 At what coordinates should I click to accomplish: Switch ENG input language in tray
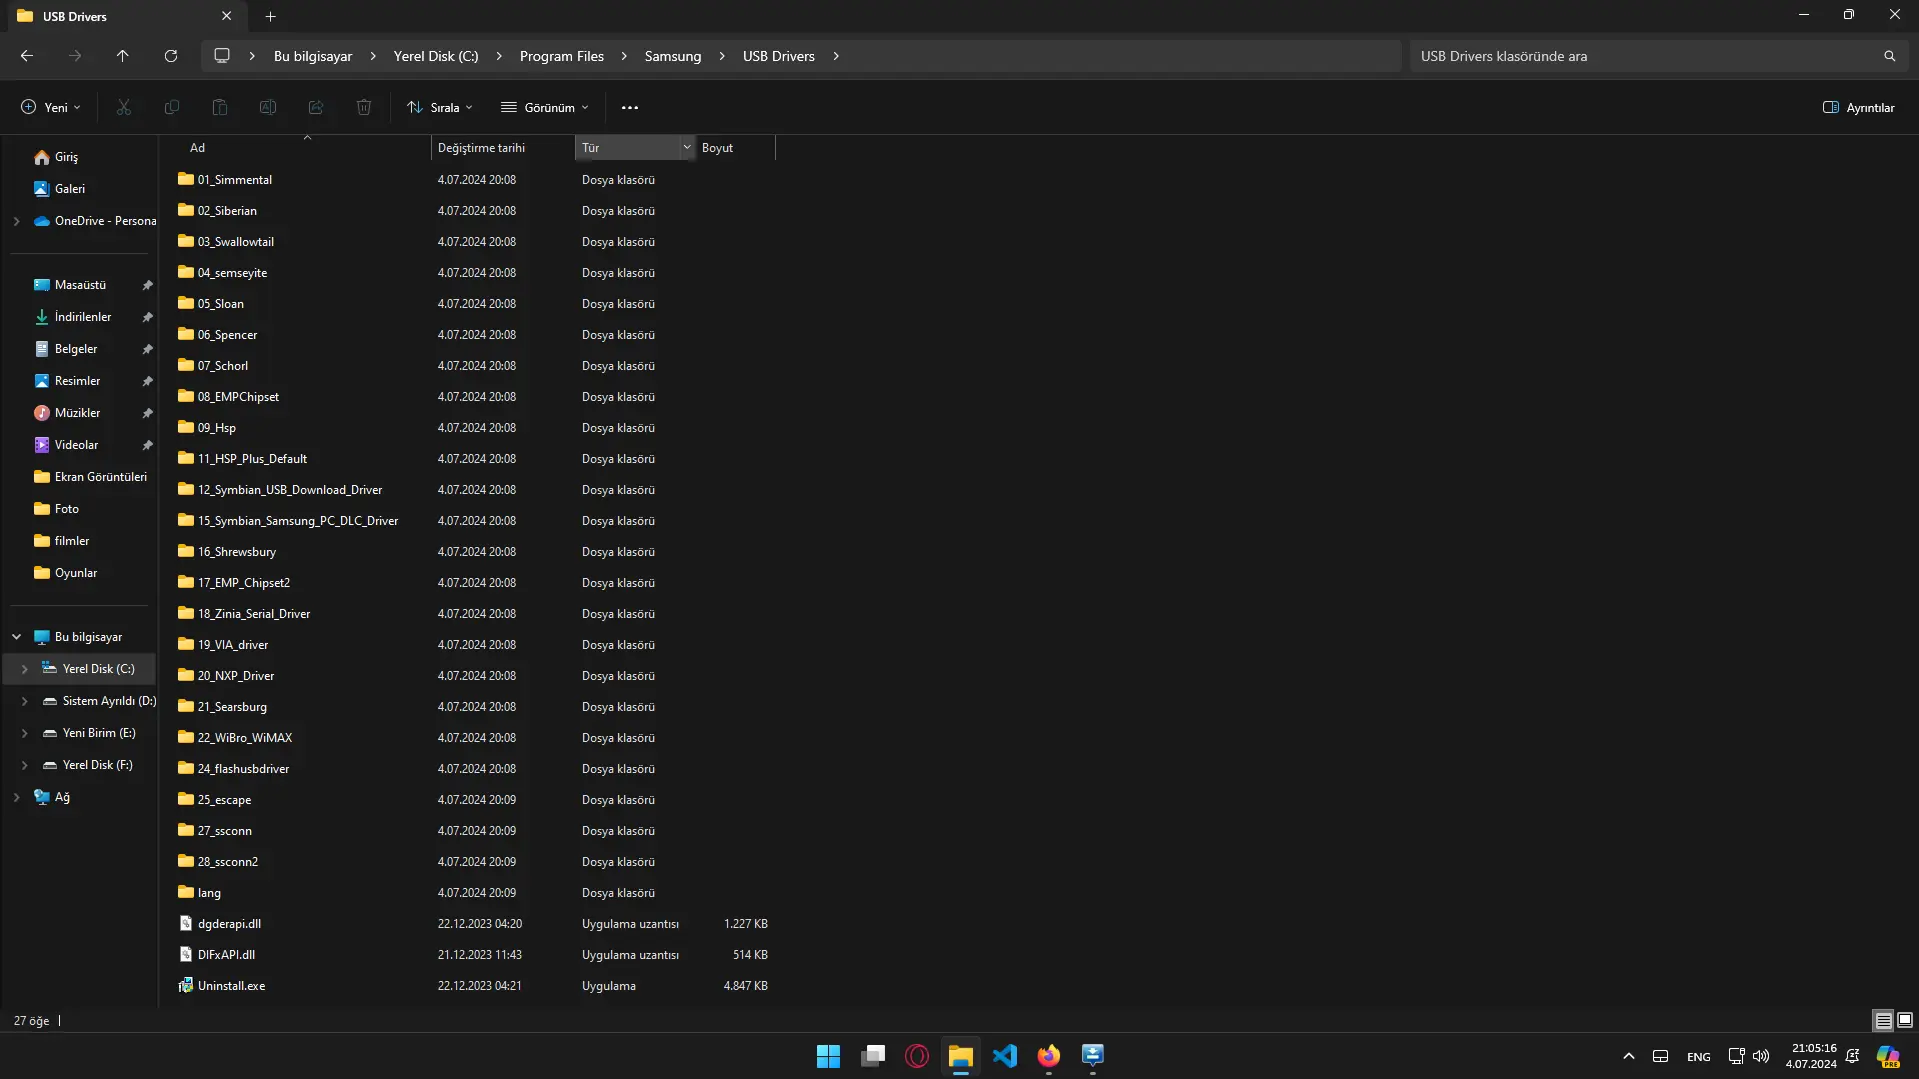(1698, 1056)
